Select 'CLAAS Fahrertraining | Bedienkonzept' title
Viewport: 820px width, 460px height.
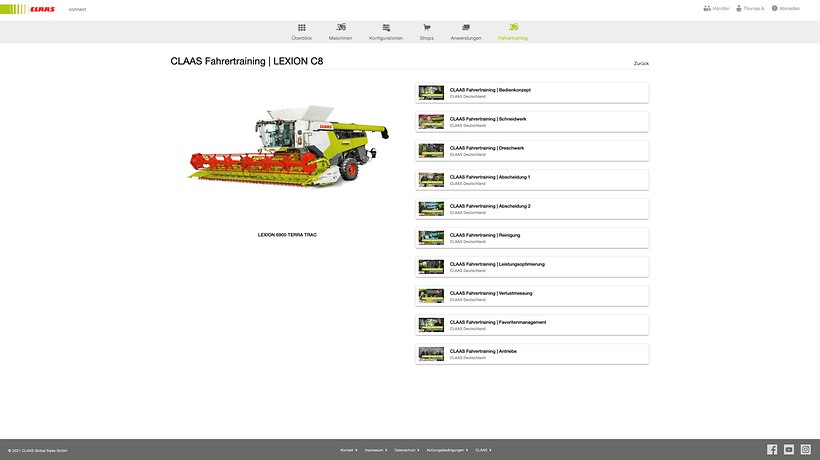pos(490,90)
